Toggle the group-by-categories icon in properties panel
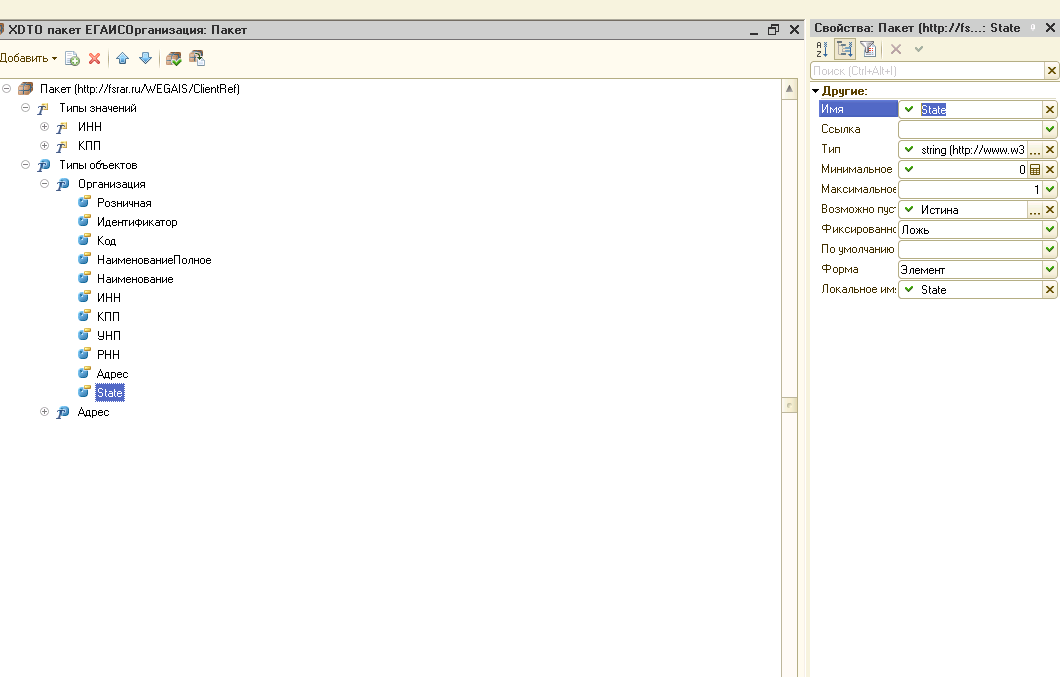This screenshot has width=1060, height=677. [x=844, y=49]
